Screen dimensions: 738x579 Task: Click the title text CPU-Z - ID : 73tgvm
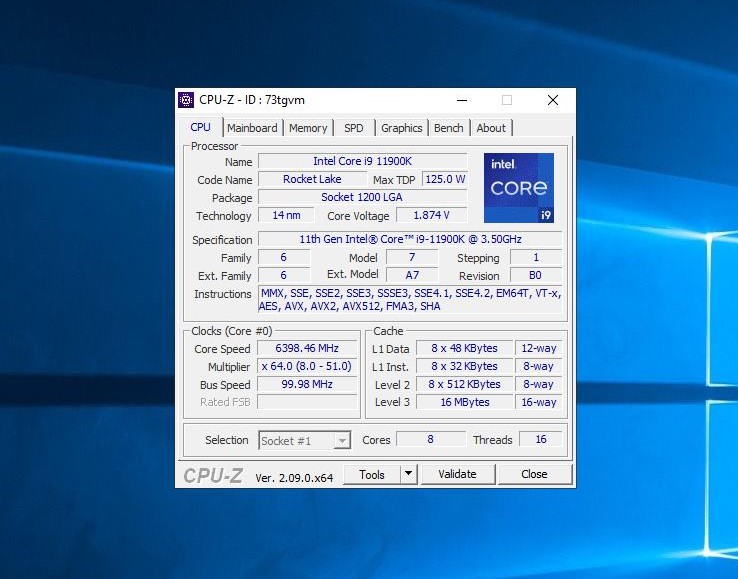252,100
